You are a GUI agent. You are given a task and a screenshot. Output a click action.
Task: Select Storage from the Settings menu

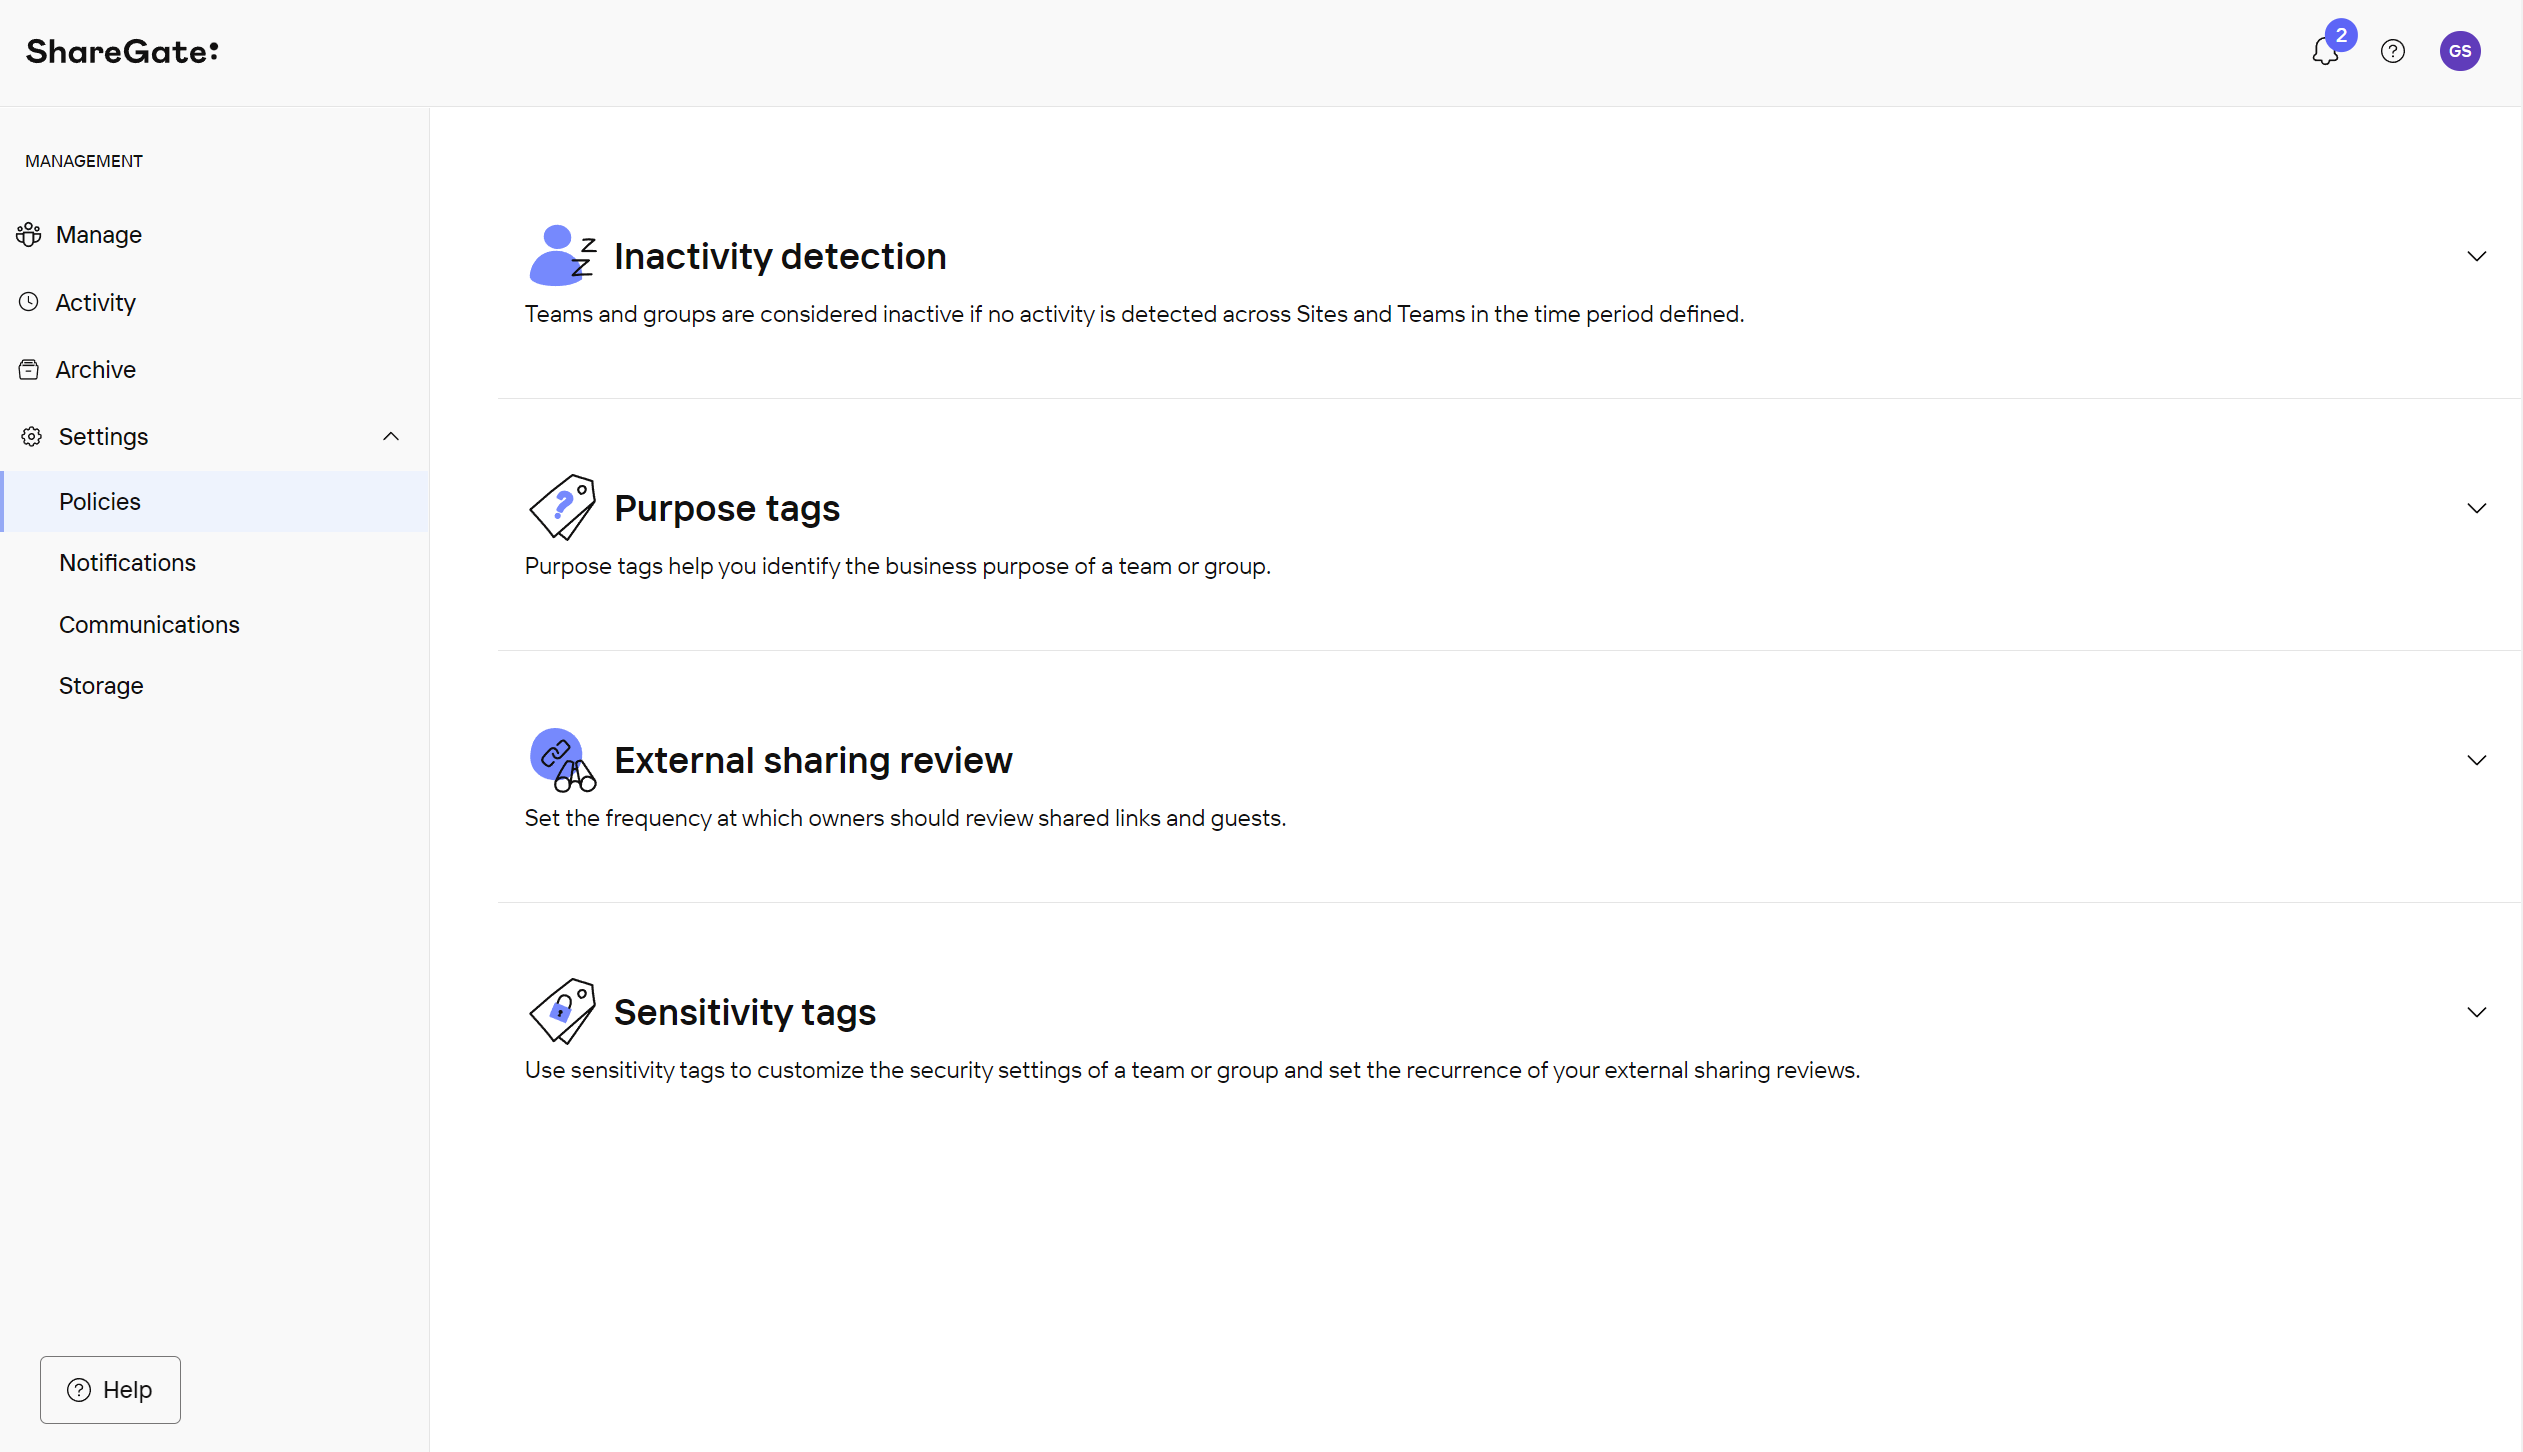pos(100,685)
